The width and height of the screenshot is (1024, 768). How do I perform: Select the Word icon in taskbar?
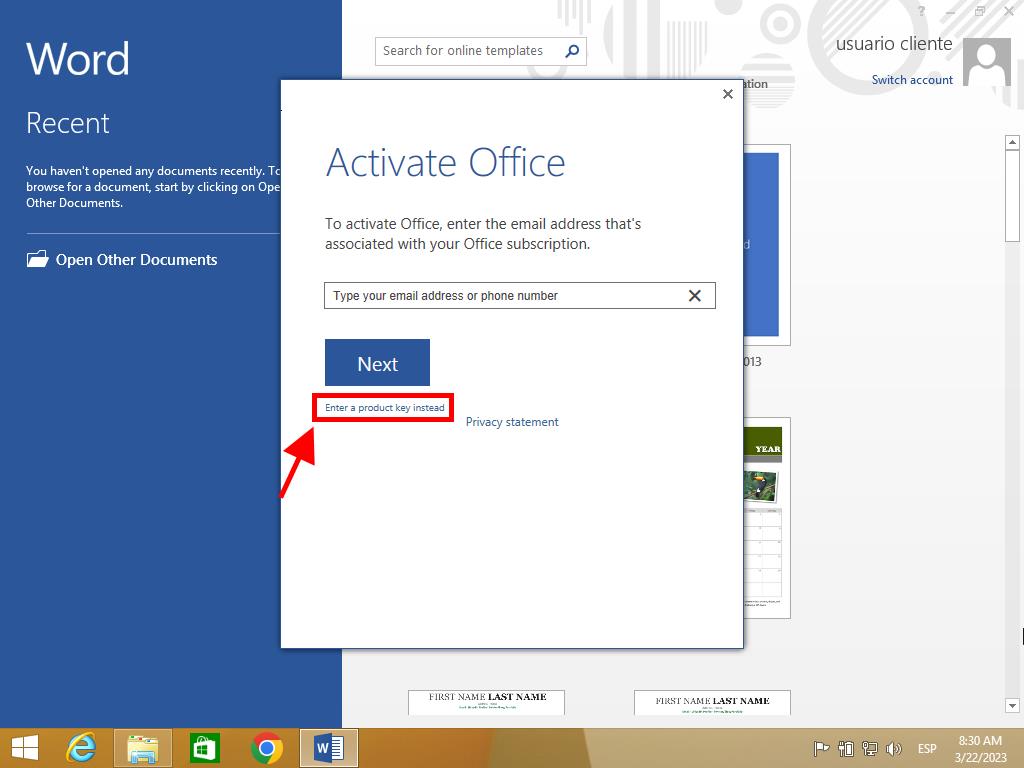328,748
